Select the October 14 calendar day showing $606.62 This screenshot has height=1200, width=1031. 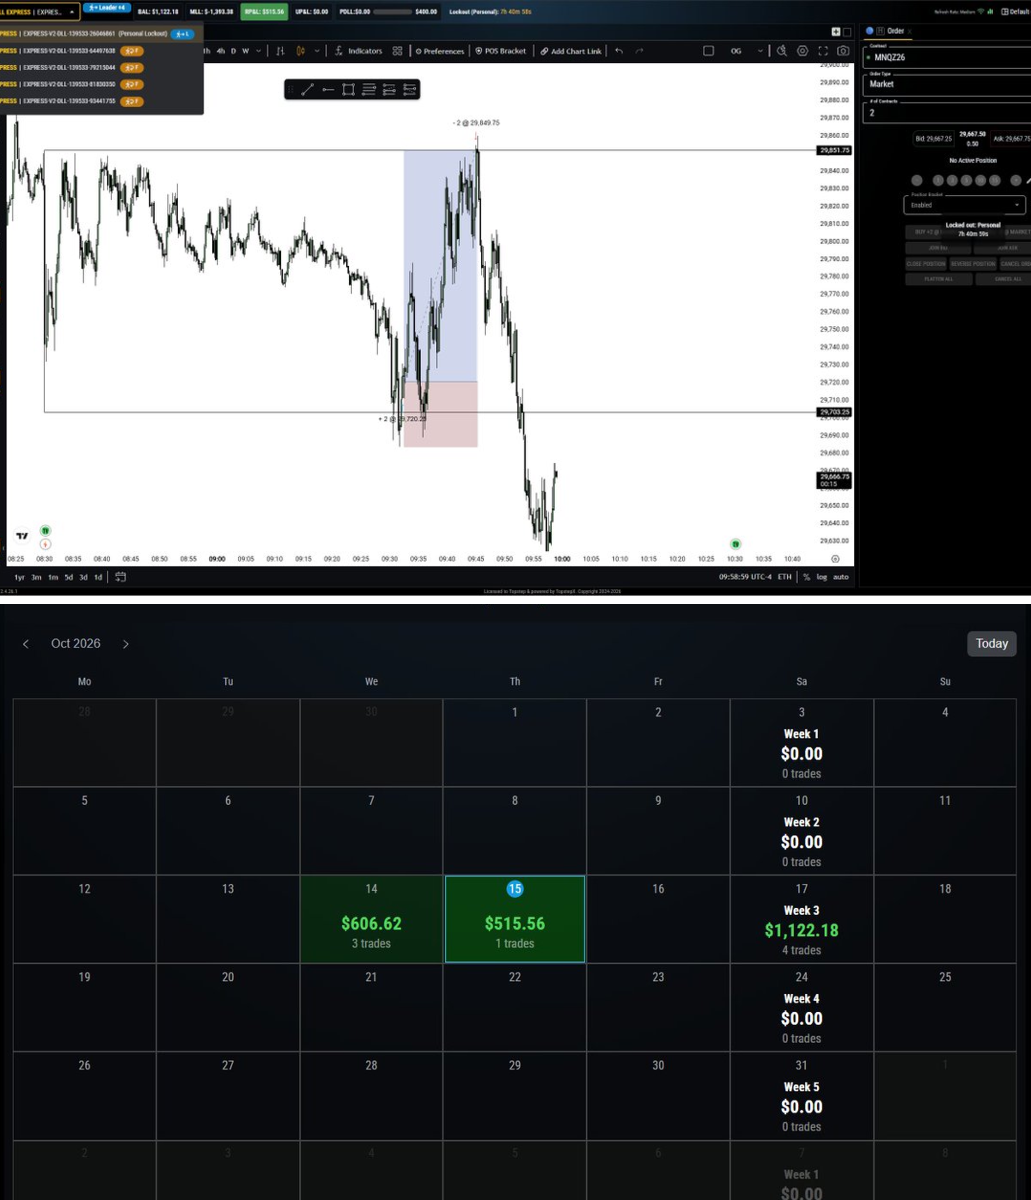pyautogui.click(x=372, y=919)
